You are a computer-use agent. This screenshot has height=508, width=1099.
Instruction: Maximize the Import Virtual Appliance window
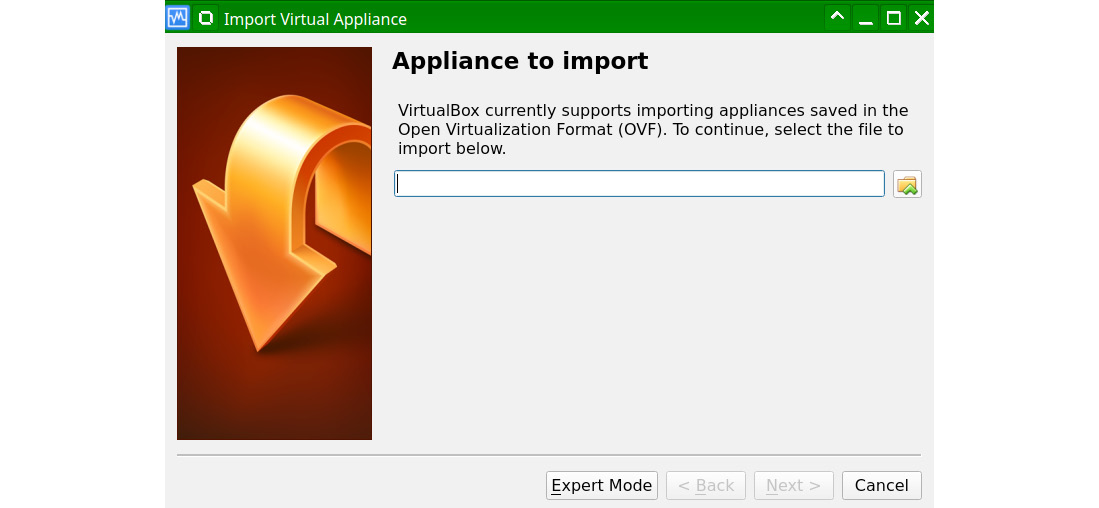(894, 18)
